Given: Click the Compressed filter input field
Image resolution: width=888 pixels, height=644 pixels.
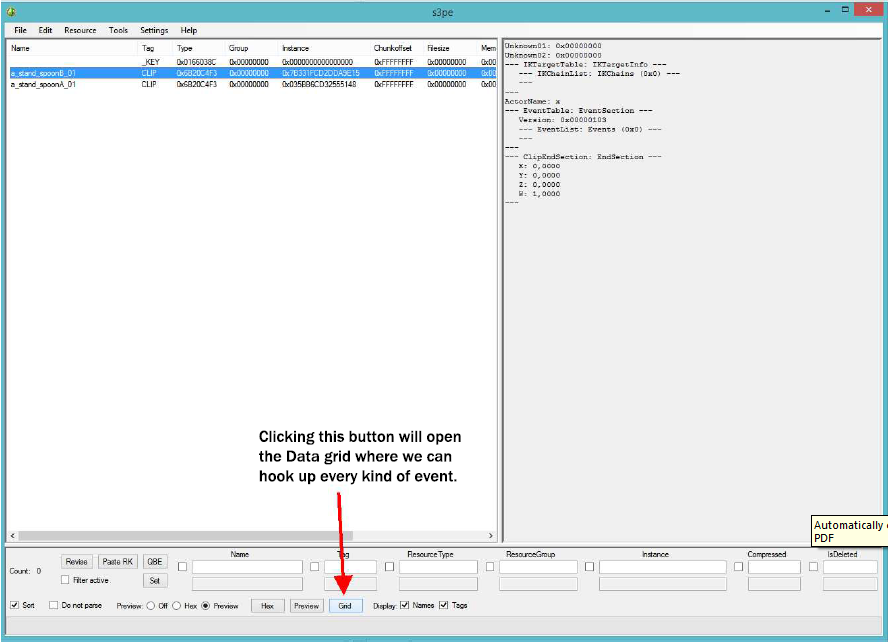Looking at the screenshot, I should point(774,567).
